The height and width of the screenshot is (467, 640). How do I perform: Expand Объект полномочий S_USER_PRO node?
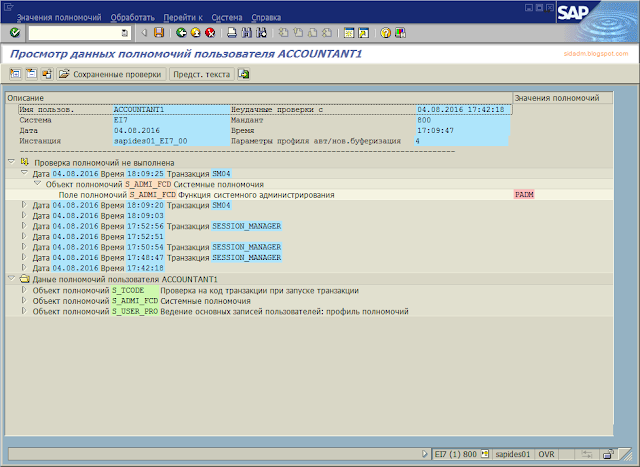click(x=24, y=311)
